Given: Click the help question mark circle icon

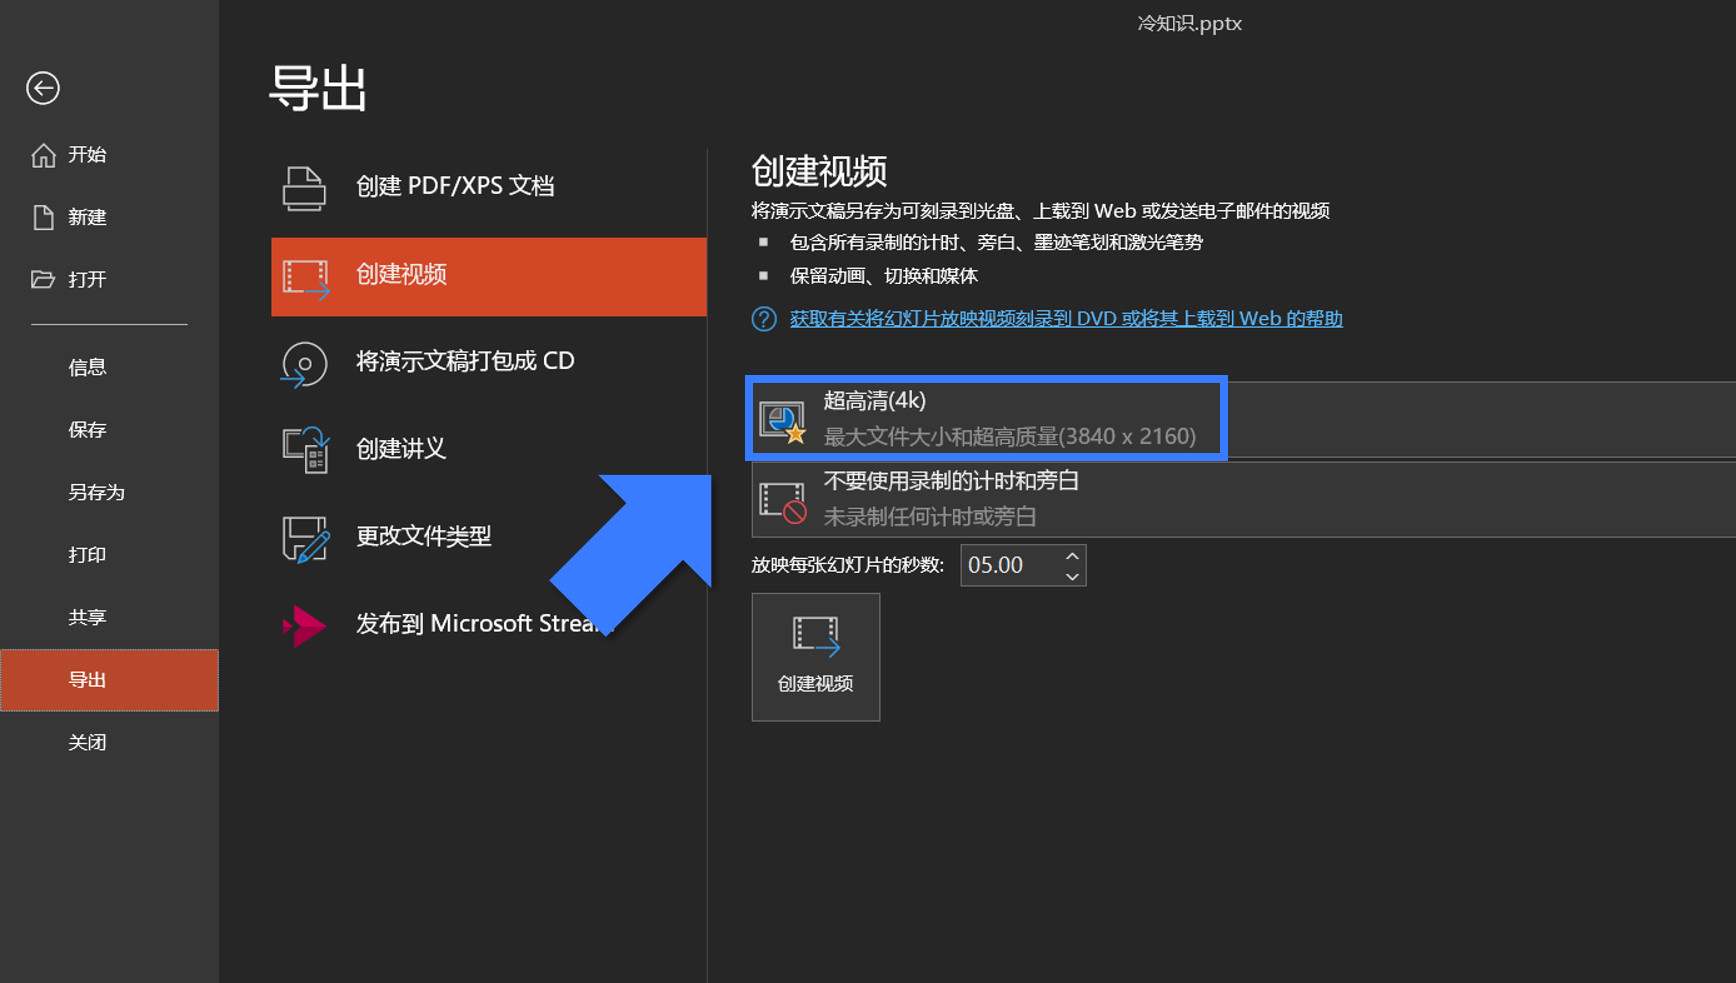Looking at the screenshot, I should (x=762, y=318).
